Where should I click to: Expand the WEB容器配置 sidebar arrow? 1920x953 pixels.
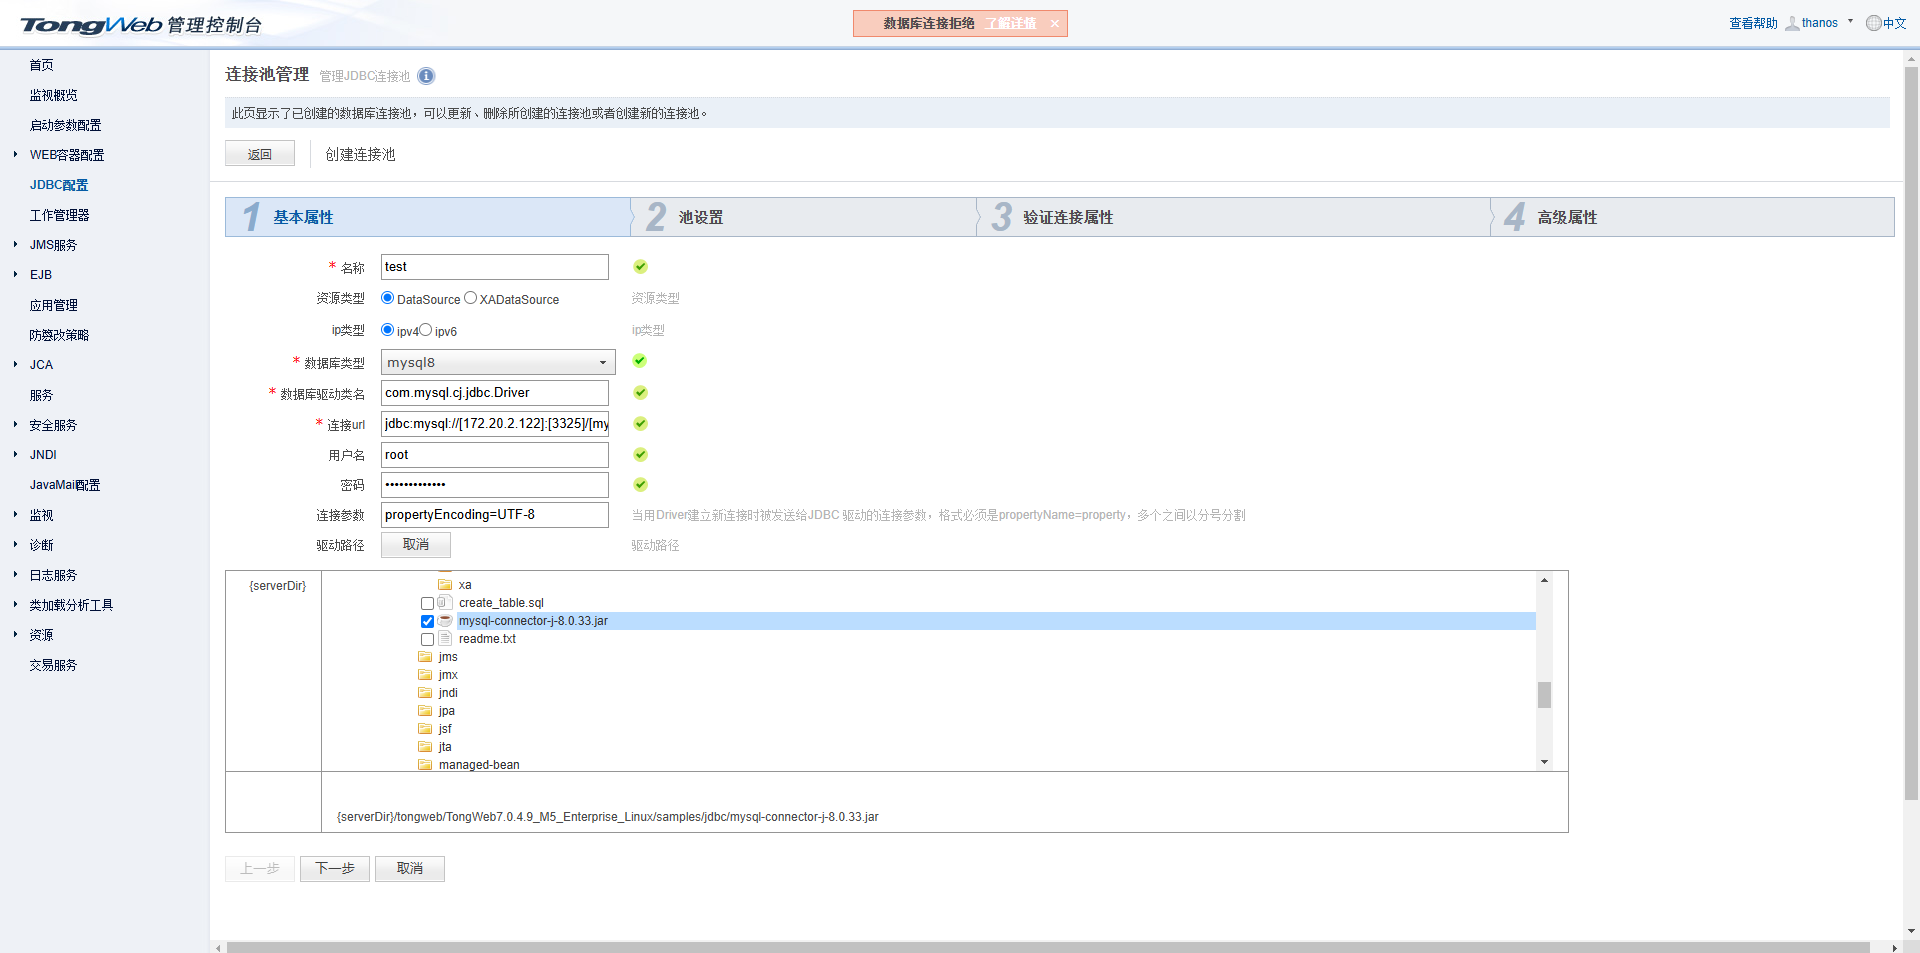[15, 154]
